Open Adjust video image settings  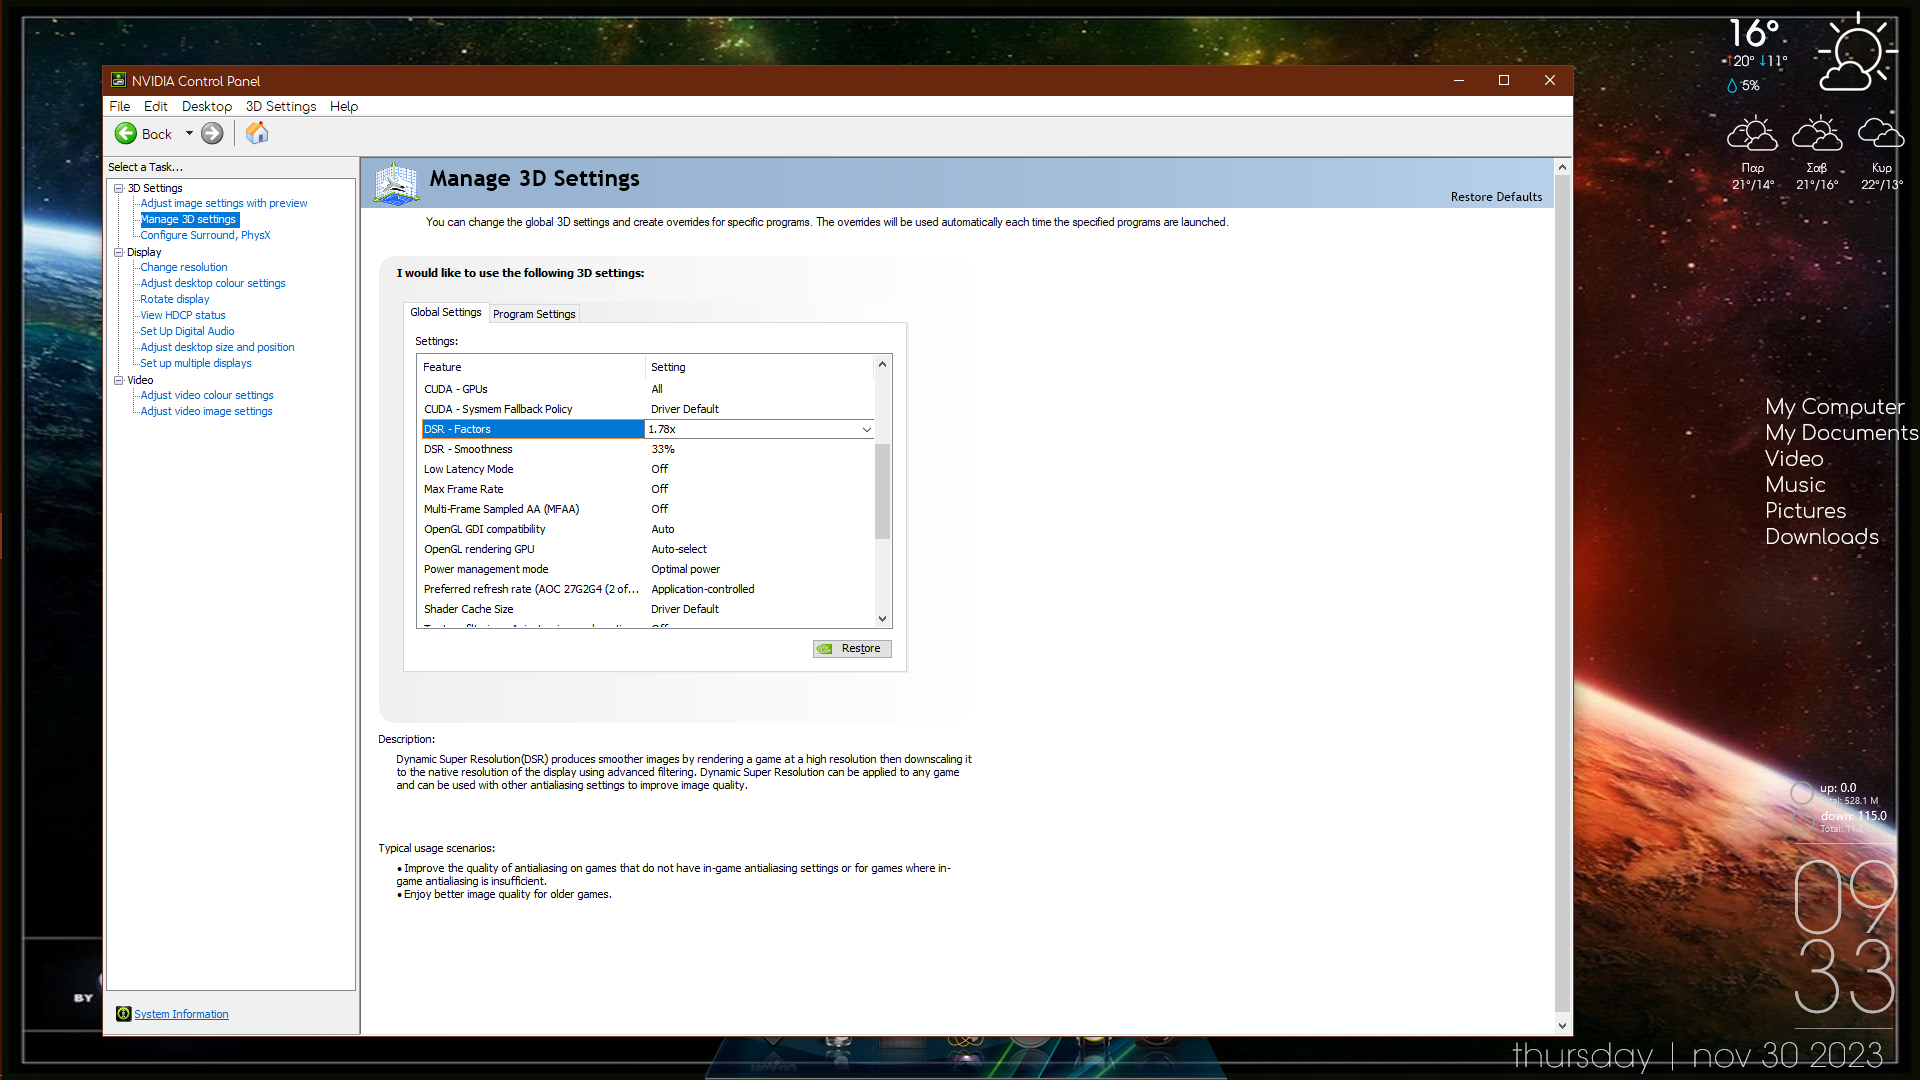click(x=206, y=411)
